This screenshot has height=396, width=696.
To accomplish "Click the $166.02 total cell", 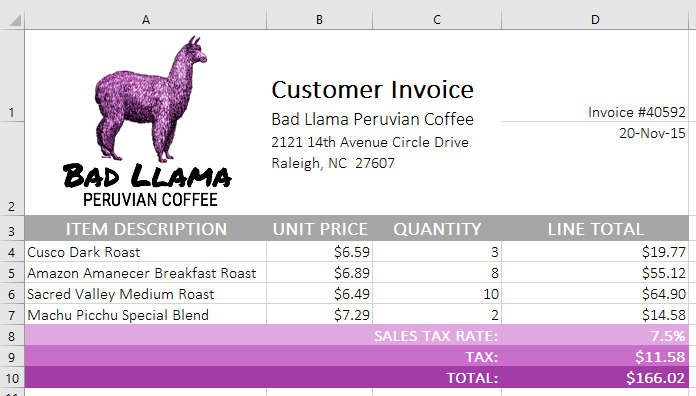I will [x=595, y=378].
